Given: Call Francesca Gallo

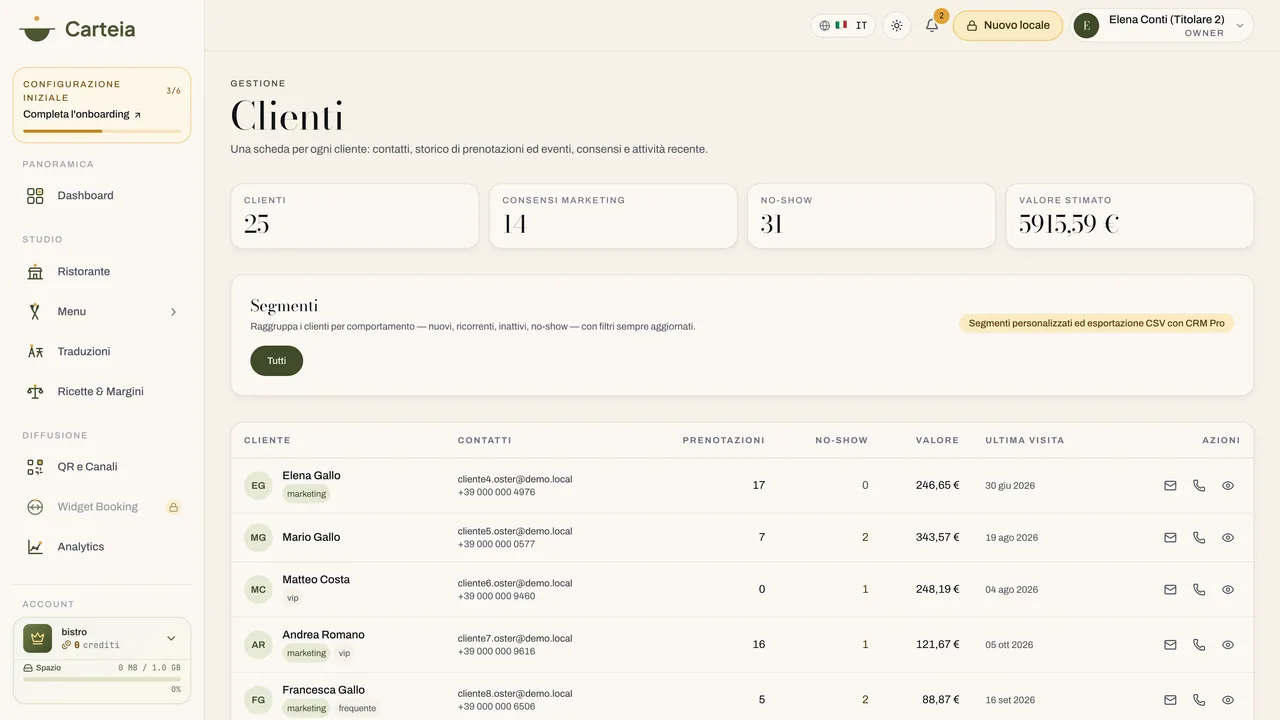Looking at the screenshot, I should (x=1199, y=700).
